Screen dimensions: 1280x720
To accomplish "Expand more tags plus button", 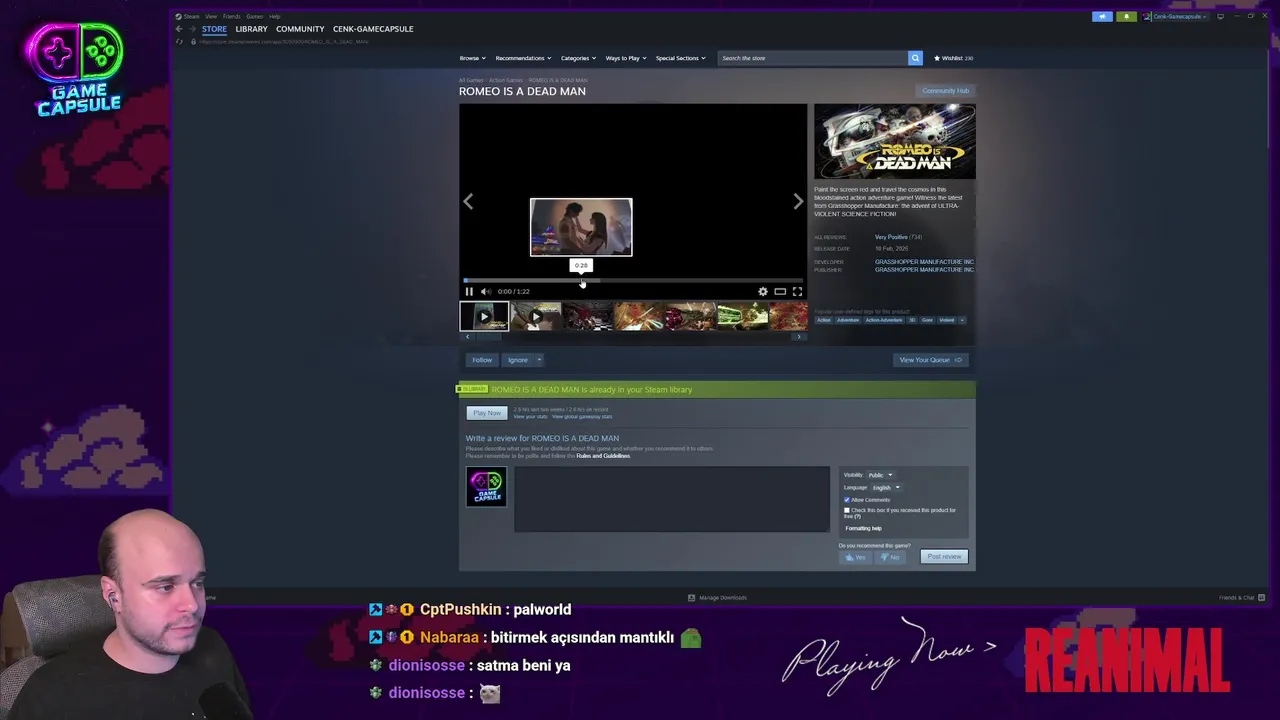I will (x=962, y=320).
